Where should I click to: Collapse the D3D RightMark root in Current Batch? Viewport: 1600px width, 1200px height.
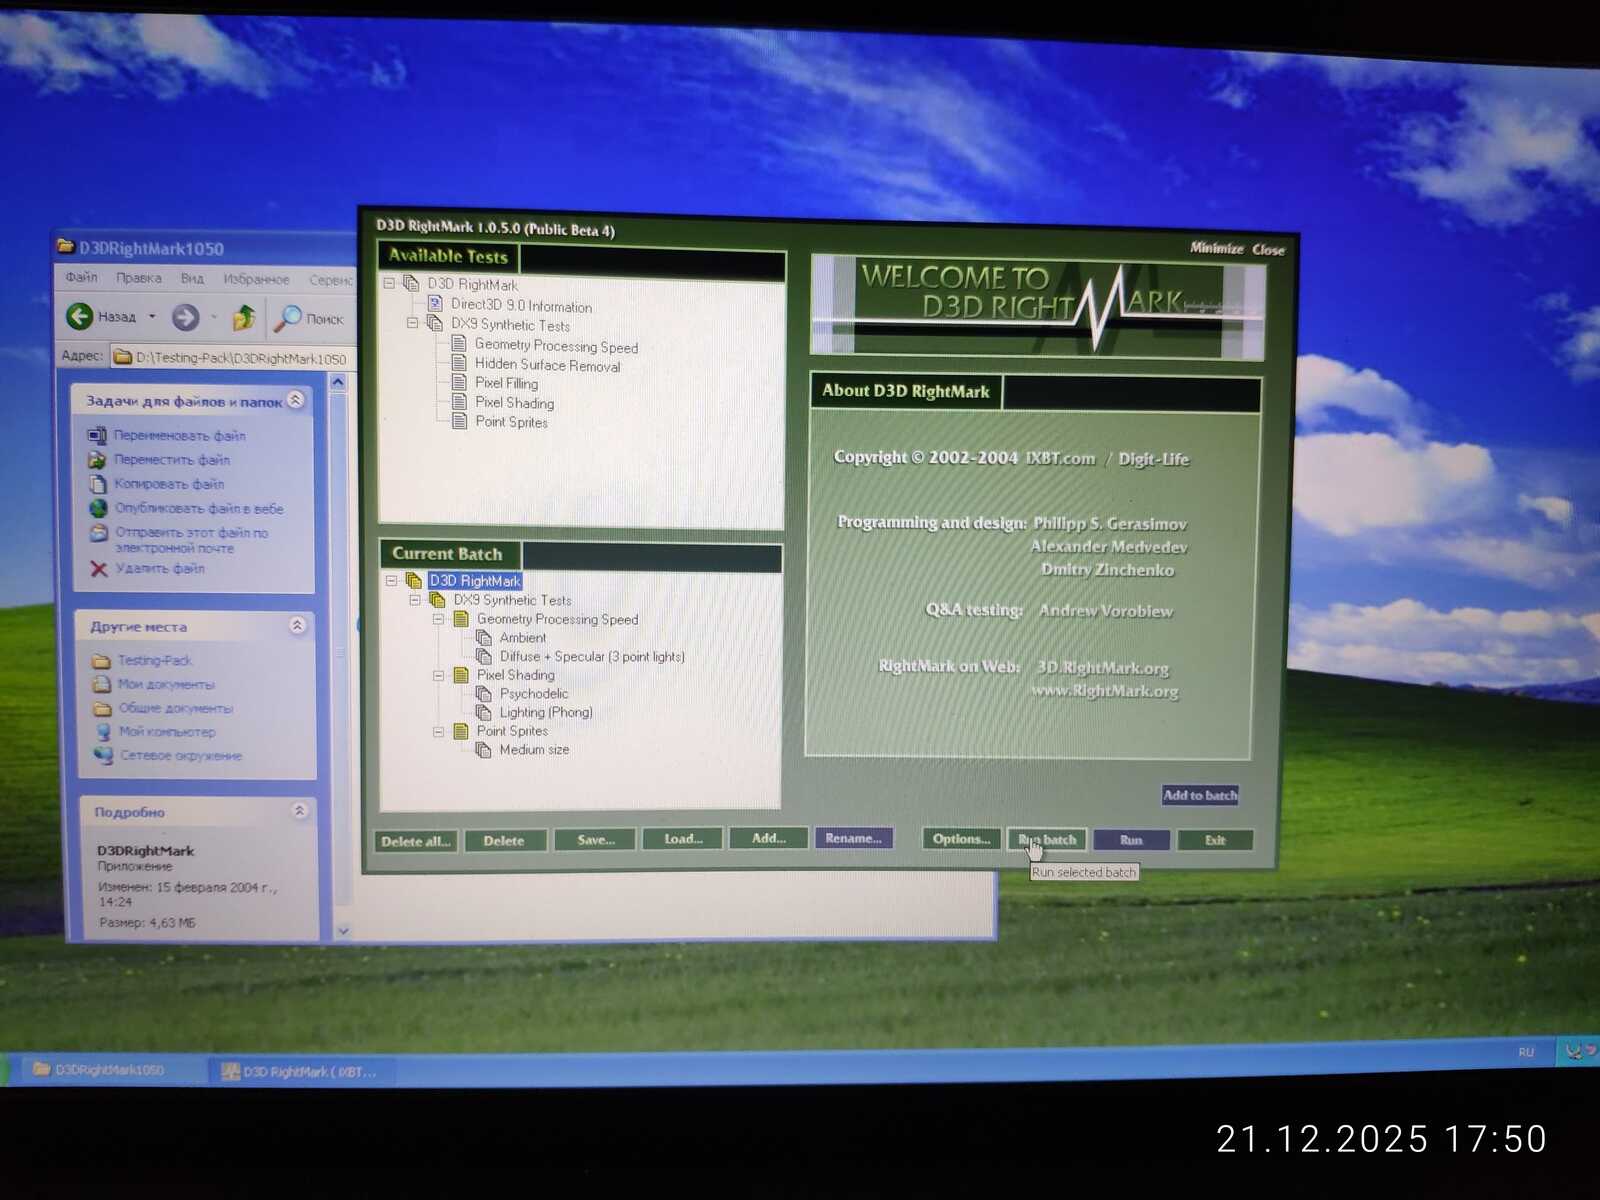tap(391, 580)
